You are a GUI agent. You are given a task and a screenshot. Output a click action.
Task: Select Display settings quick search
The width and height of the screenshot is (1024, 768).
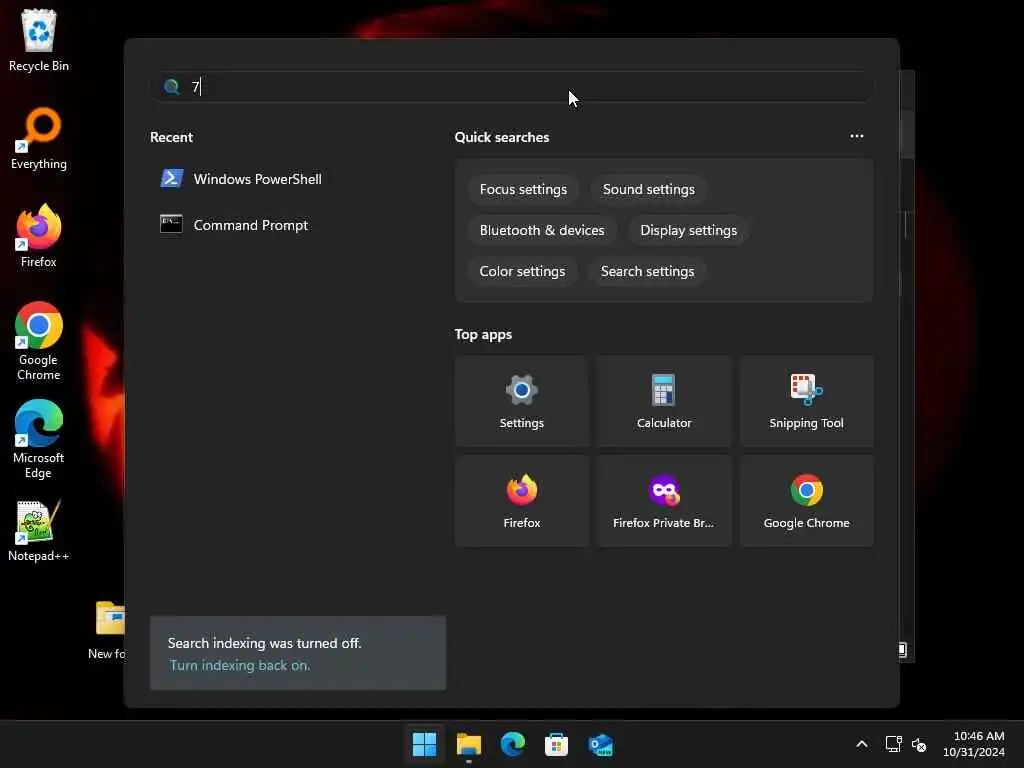(x=688, y=231)
